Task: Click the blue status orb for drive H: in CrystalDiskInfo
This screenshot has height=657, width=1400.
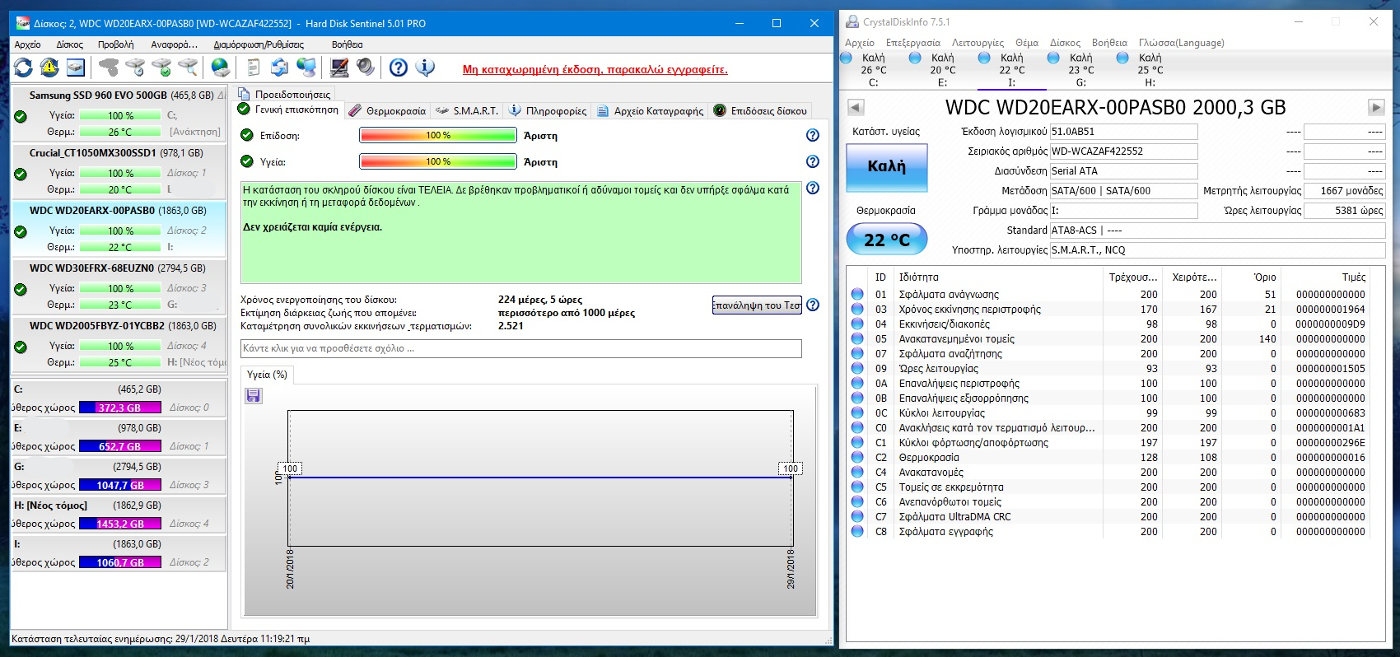Action: [x=1123, y=58]
